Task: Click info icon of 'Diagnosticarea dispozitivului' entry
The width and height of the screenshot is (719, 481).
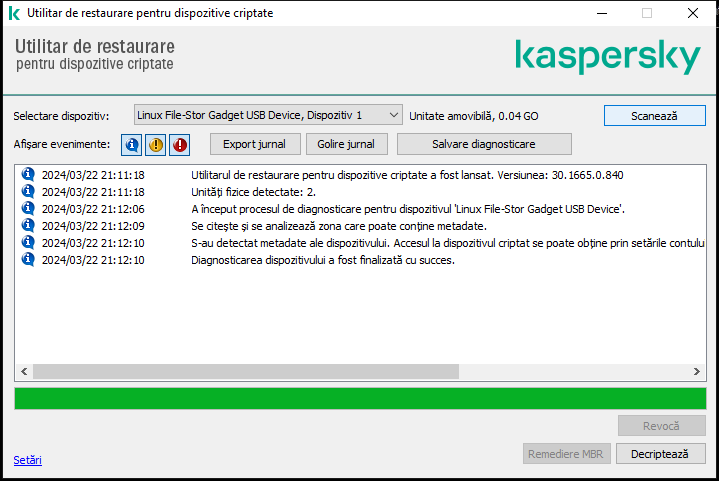Action: [28, 259]
